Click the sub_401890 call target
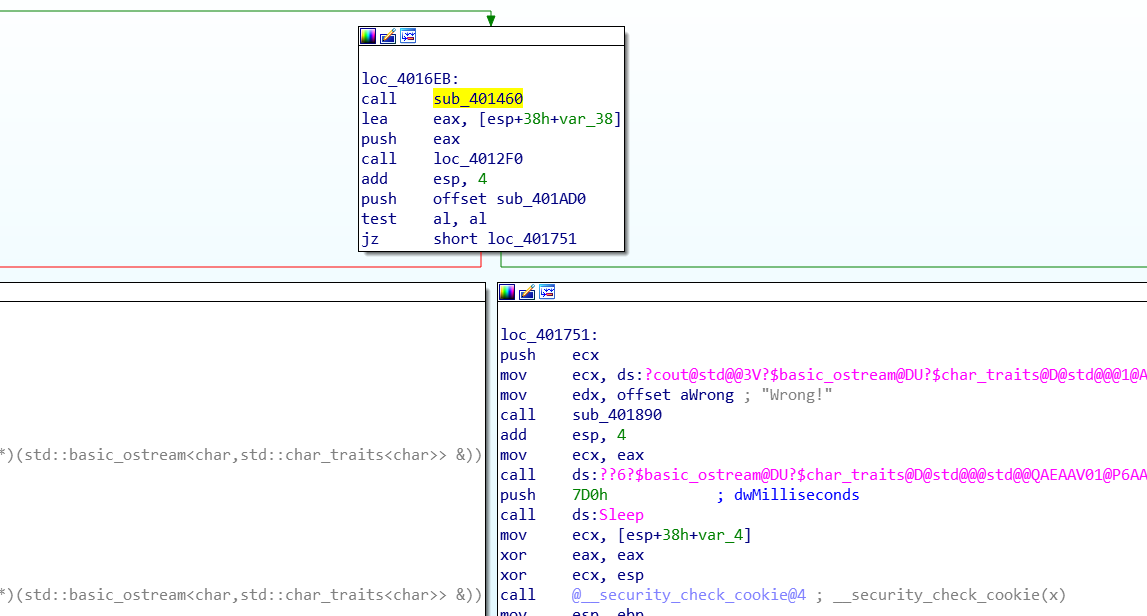The image size is (1147, 616). tap(617, 415)
